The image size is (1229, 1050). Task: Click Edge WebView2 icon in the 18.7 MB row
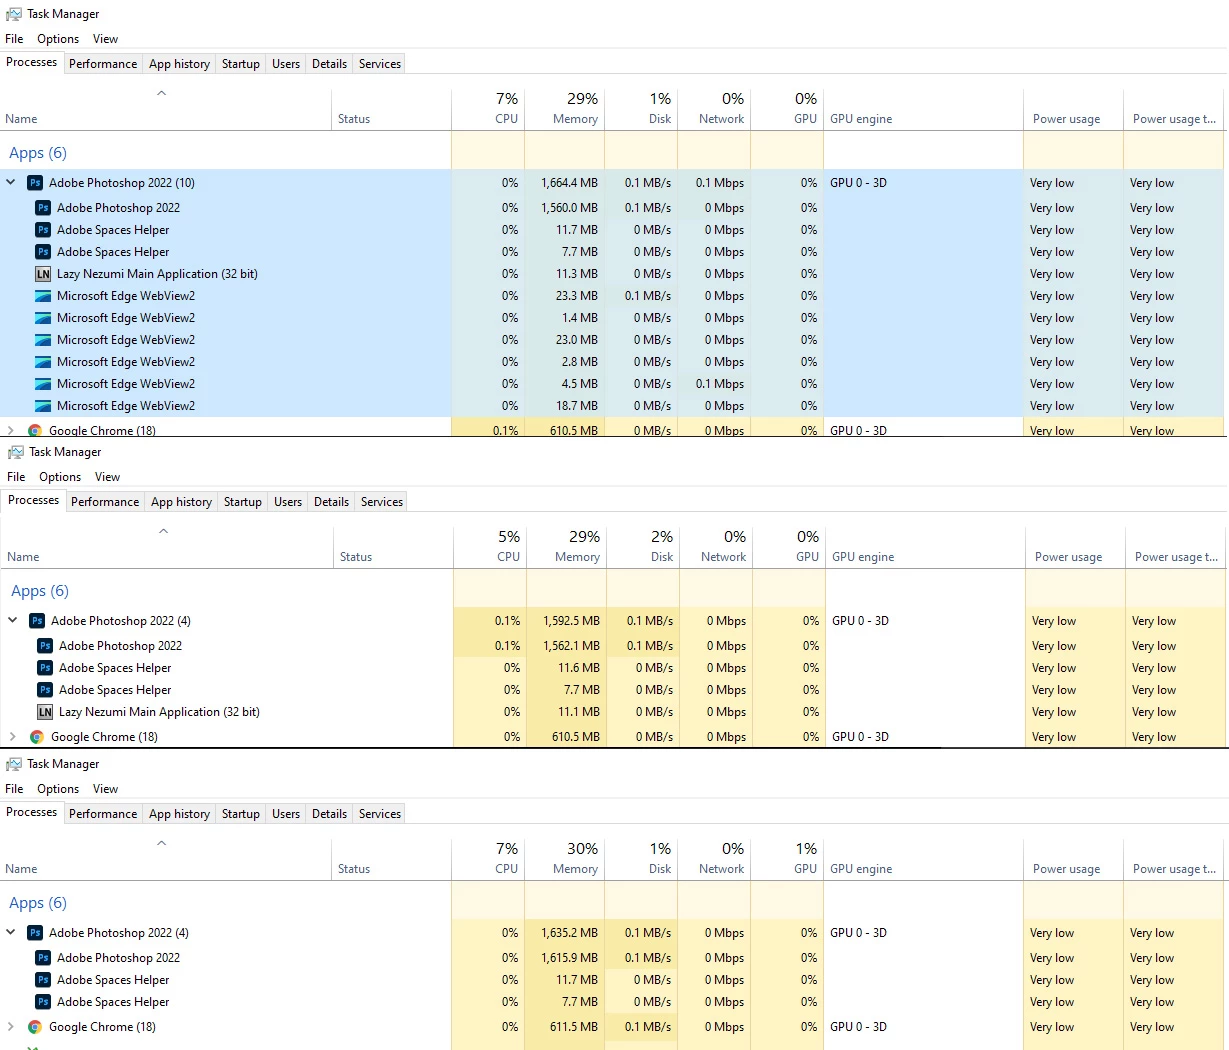[43, 406]
